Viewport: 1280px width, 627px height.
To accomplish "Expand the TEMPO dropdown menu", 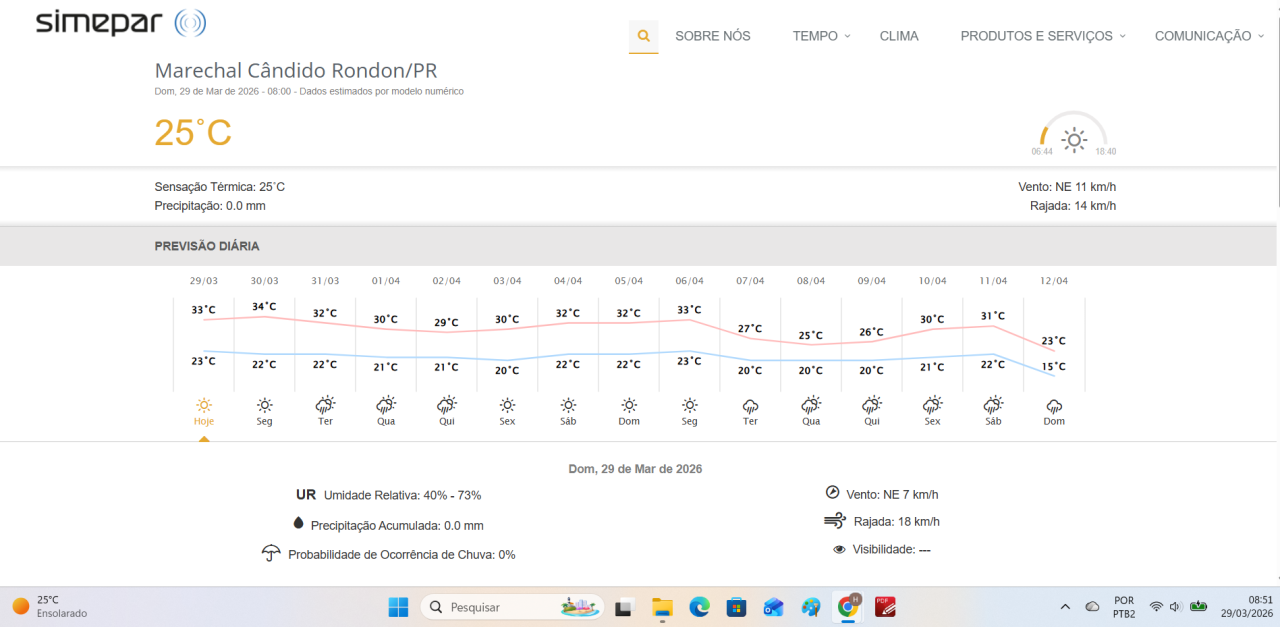I will [820, 36].
